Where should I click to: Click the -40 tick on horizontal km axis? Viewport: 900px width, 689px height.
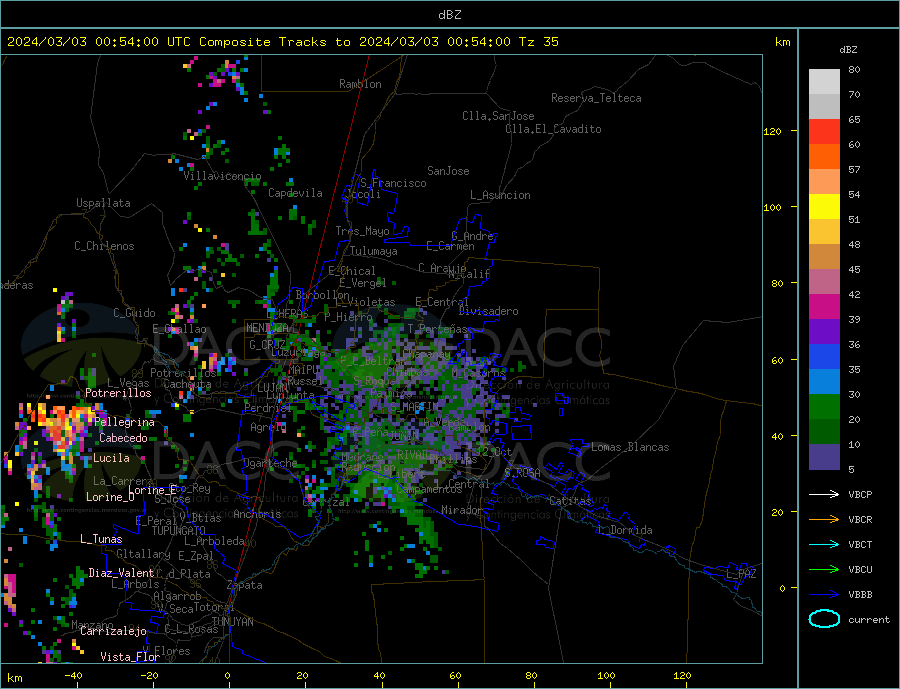click(73, 676)
